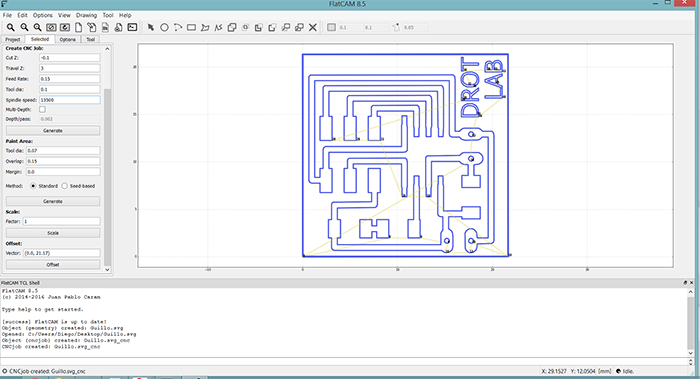700x379 pixels.
Task: Toggle the snap-to-grid icon
Action: tap(331, 27)
